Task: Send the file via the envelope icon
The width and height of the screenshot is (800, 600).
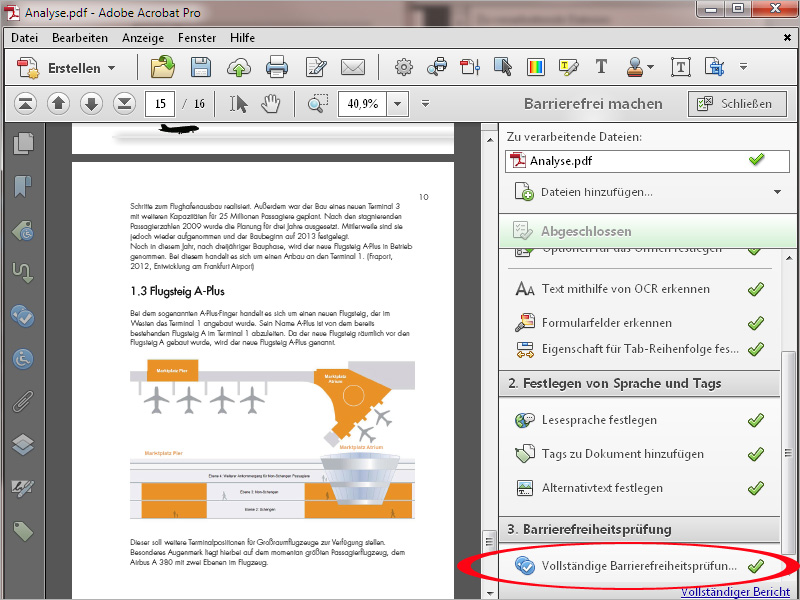Action: pyautogui.click(x=353, y=67)
